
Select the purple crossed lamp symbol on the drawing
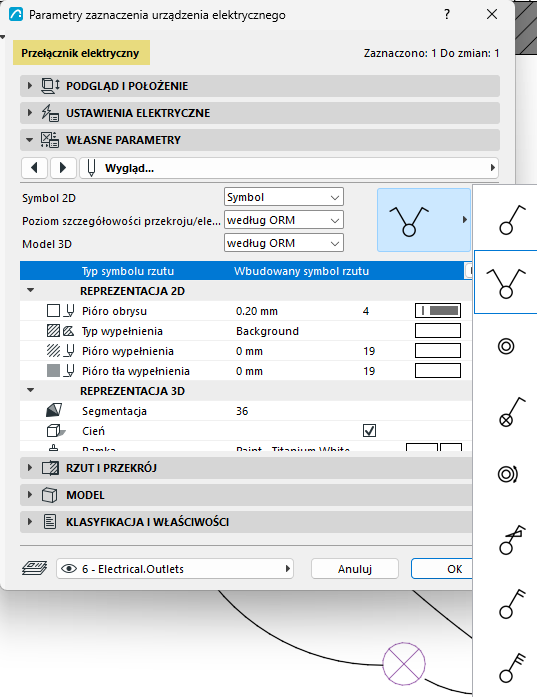click(x=404, y=664)
